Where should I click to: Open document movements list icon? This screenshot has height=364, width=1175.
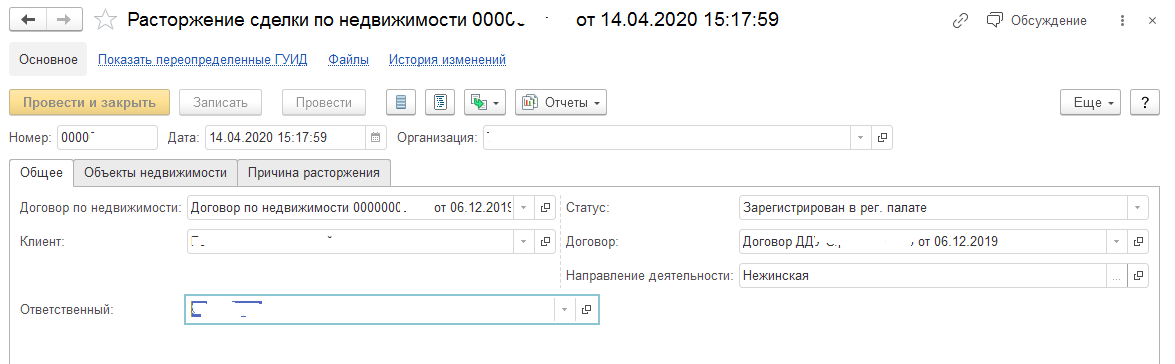click(x=401, y=103)
